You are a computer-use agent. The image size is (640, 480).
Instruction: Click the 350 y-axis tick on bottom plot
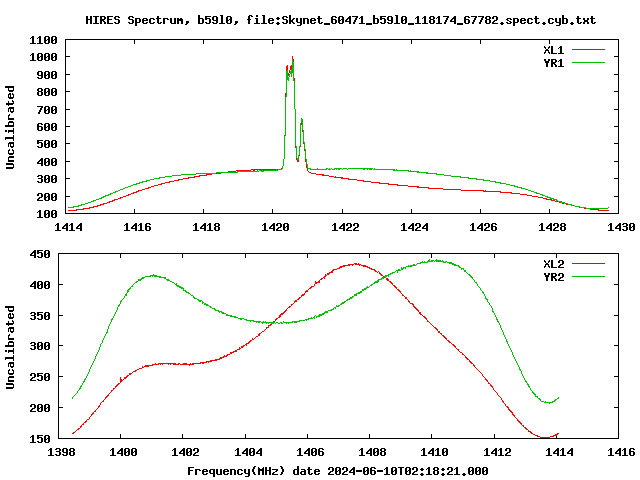click(x=40, y=316)
